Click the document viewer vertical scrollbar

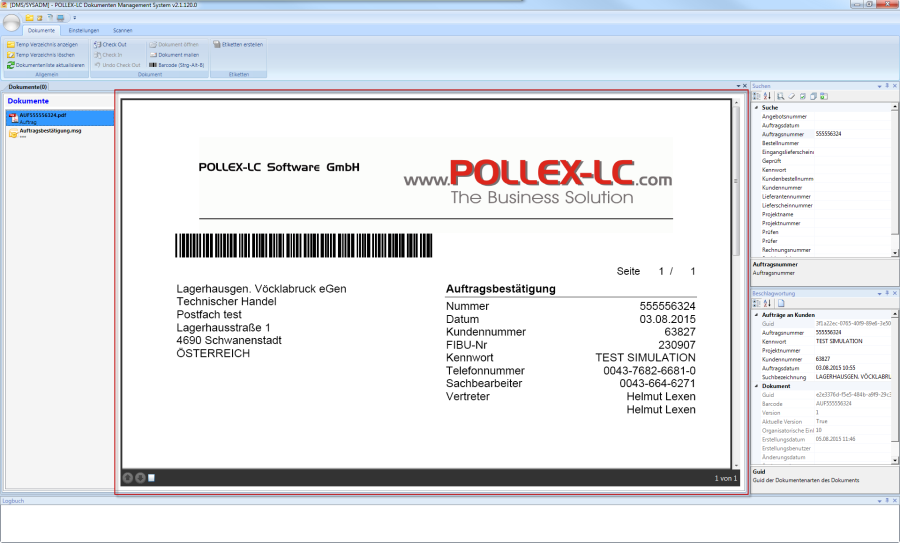pyautogui.click(x=739, y=250)
